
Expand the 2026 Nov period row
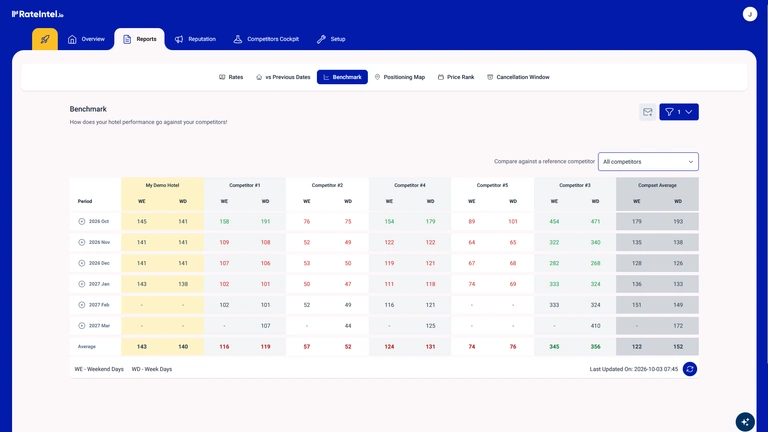[82, 242]
